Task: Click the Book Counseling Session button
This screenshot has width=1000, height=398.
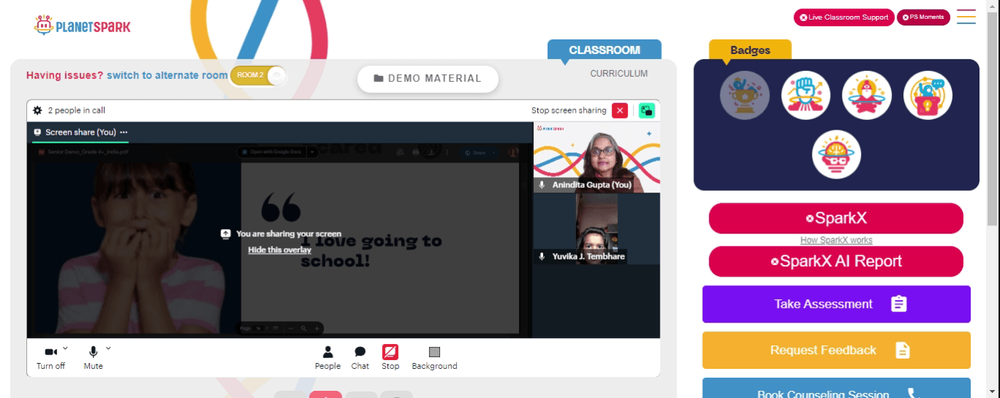Action: tap(836, 388)
